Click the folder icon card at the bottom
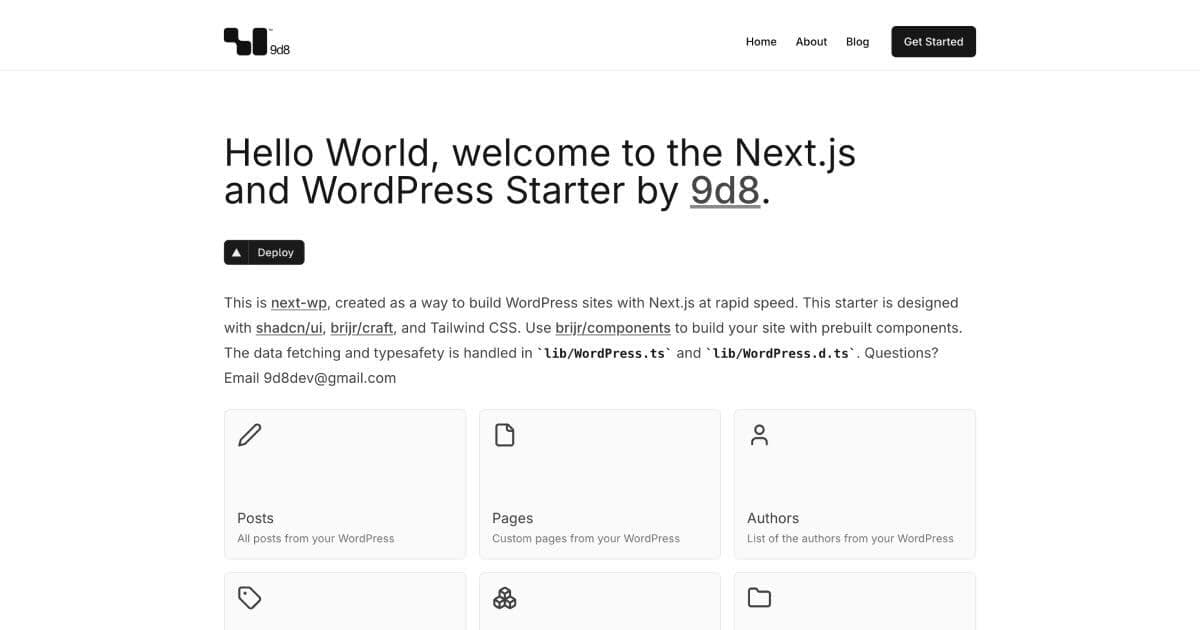This screenshot has width=1200, height=630. (x=758, y=597)
